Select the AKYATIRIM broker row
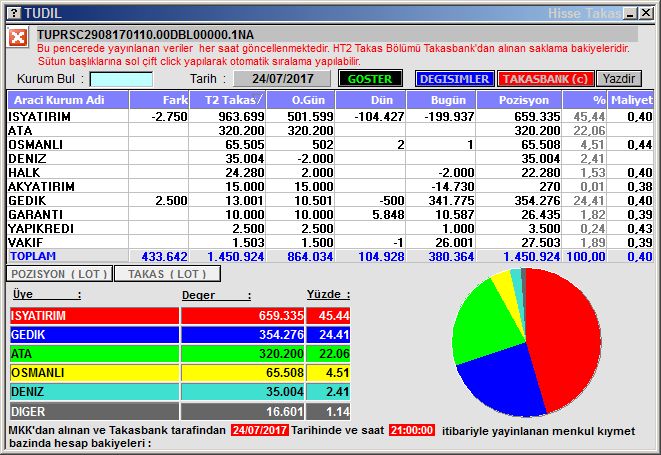Screen dimensions: 661x455 (42, 186)
